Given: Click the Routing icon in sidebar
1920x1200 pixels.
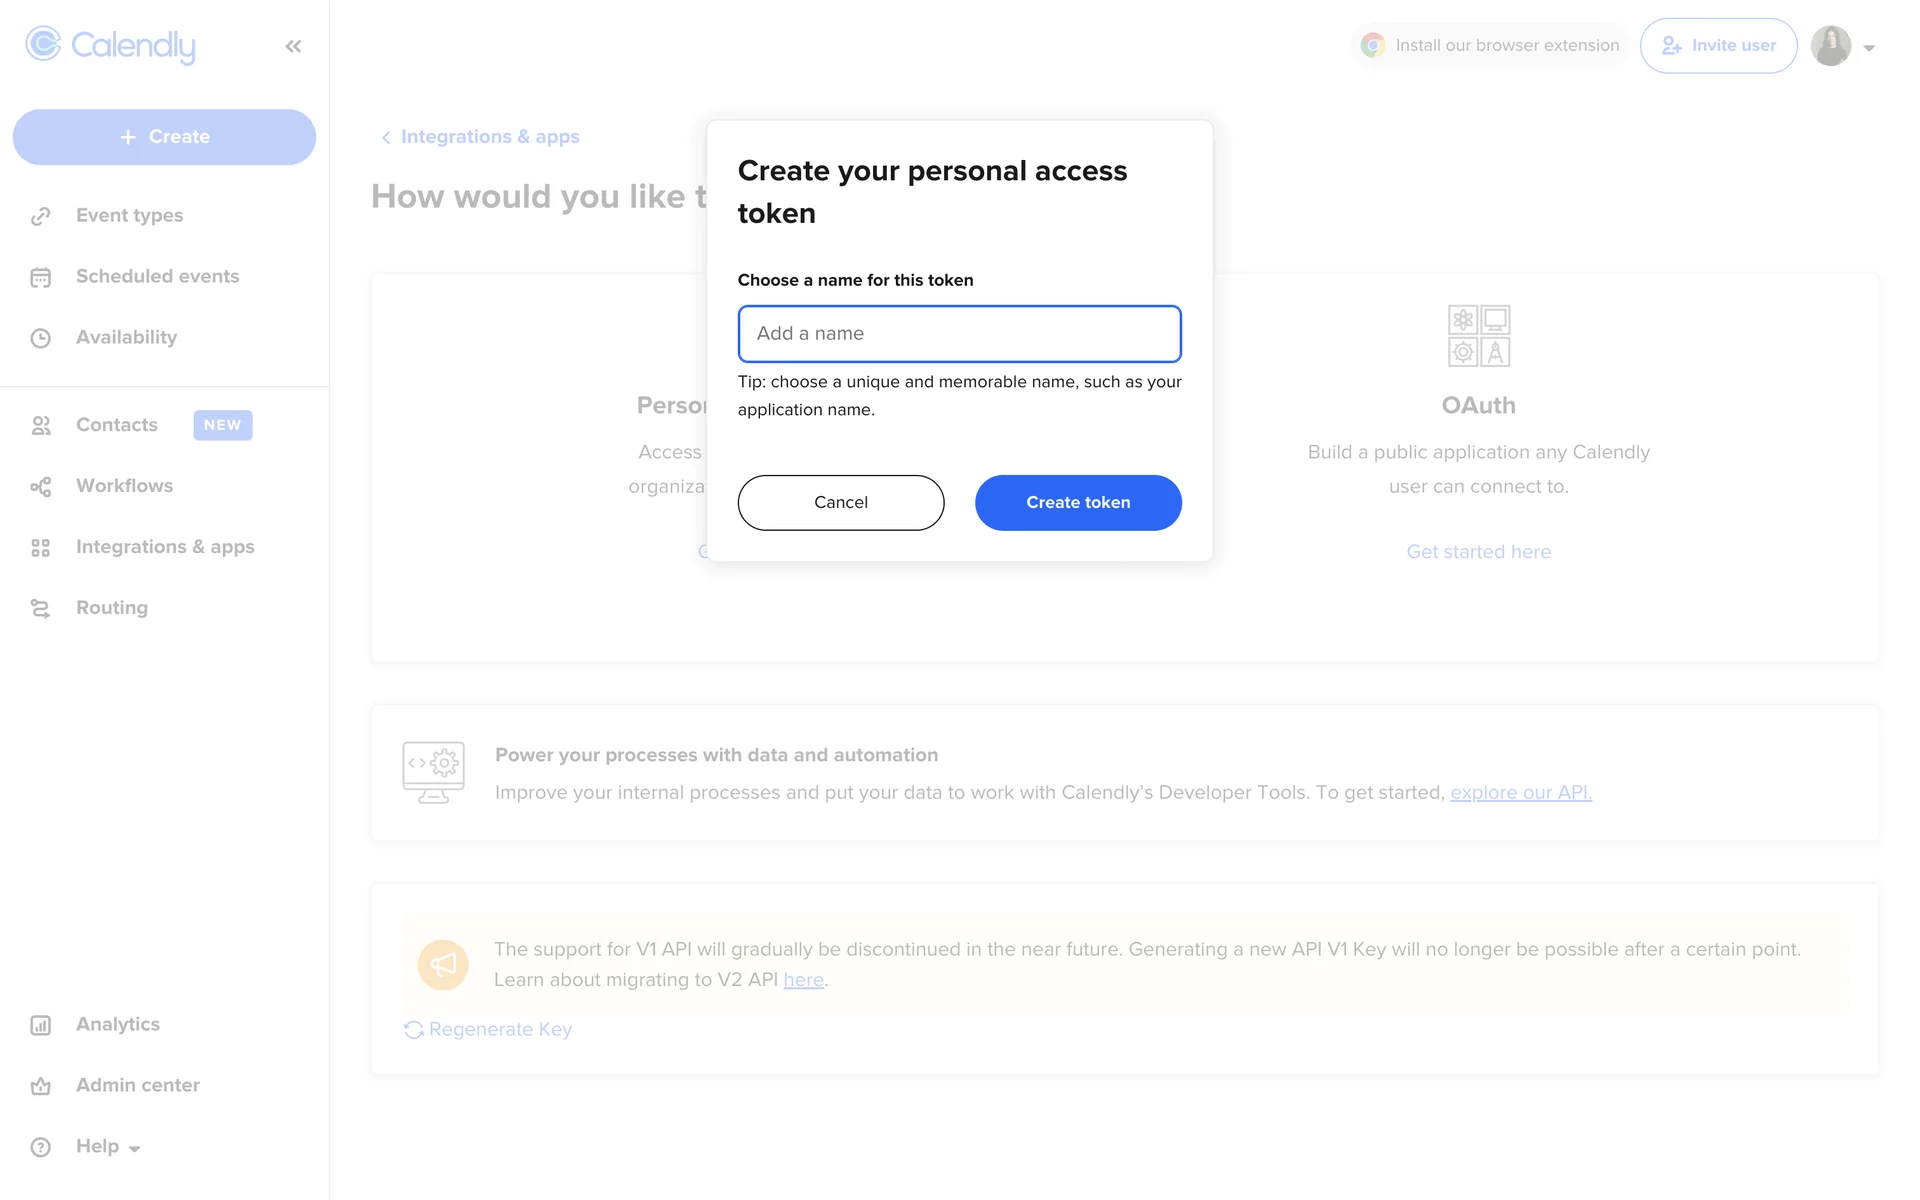Looking at the screenshot, I should click(x=41, y=608).
